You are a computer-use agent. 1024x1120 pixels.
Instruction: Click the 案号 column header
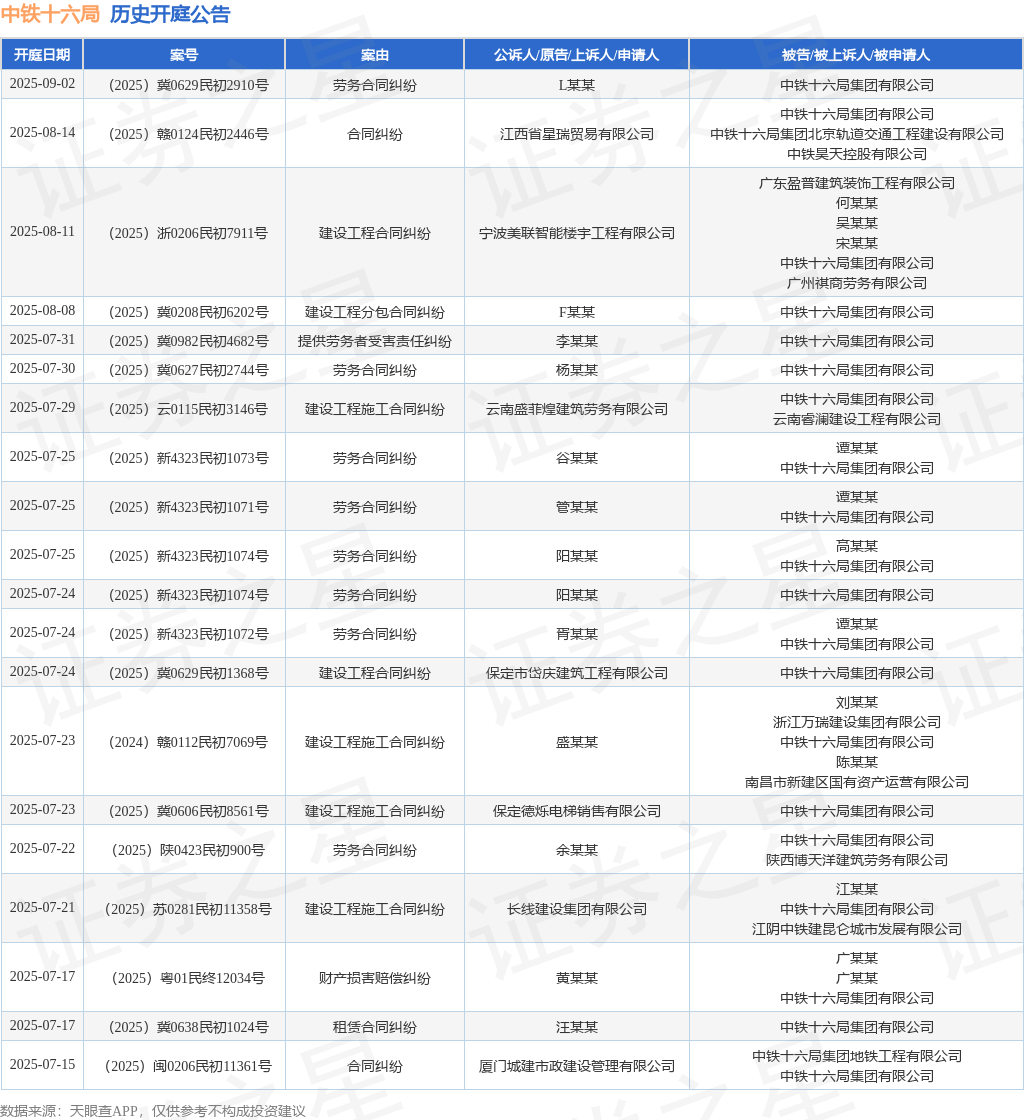coord(184,55)
